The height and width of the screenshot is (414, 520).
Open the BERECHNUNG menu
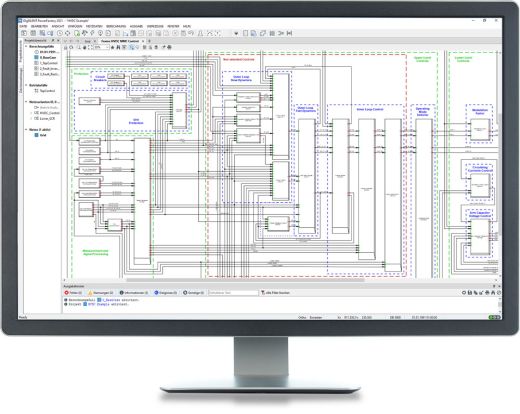click(116, 26)
